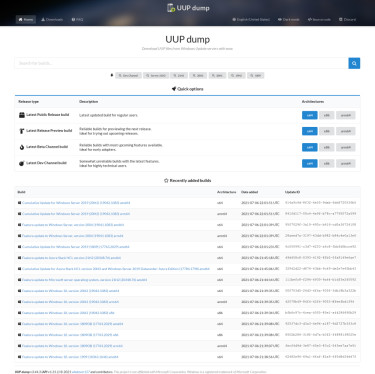Screen dimensions: 375x374
Task: Click the Latest Beta Channel build icon
Action: (22, 147)
